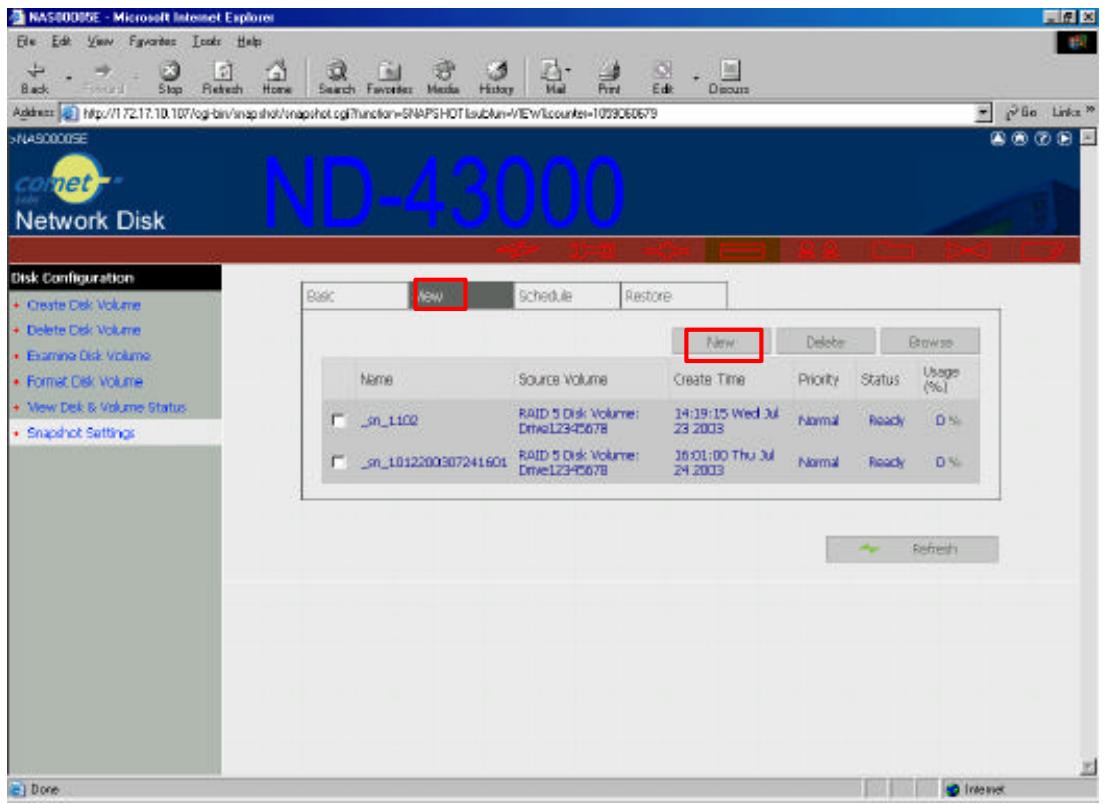The image size is (1104, 804).
Task: Click snapshot name _sn_1102
Action: coord(389,421)
